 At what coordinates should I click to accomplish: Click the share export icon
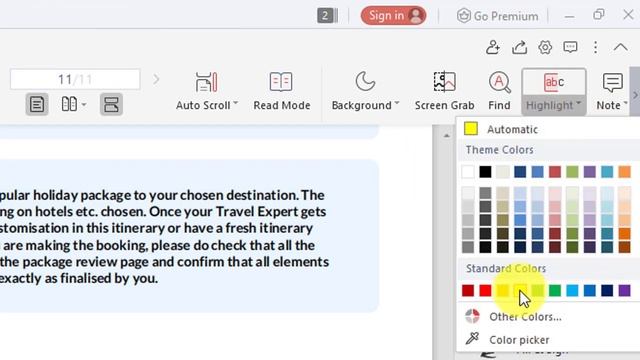pyautogui.click(x=519, y=47)
